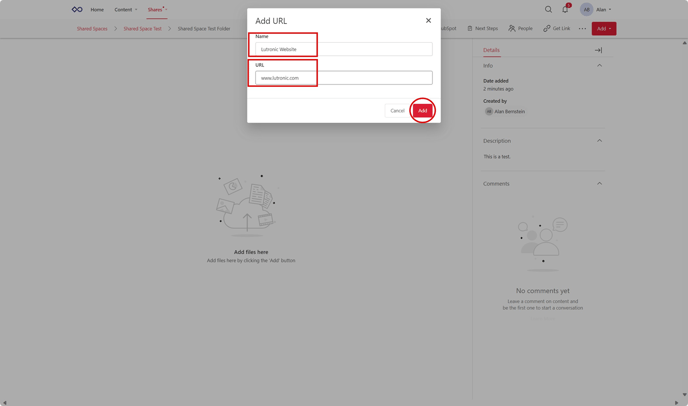Expand the Content menu dropdown
This screenshot has width=688, height=406.
click(125, 10)
